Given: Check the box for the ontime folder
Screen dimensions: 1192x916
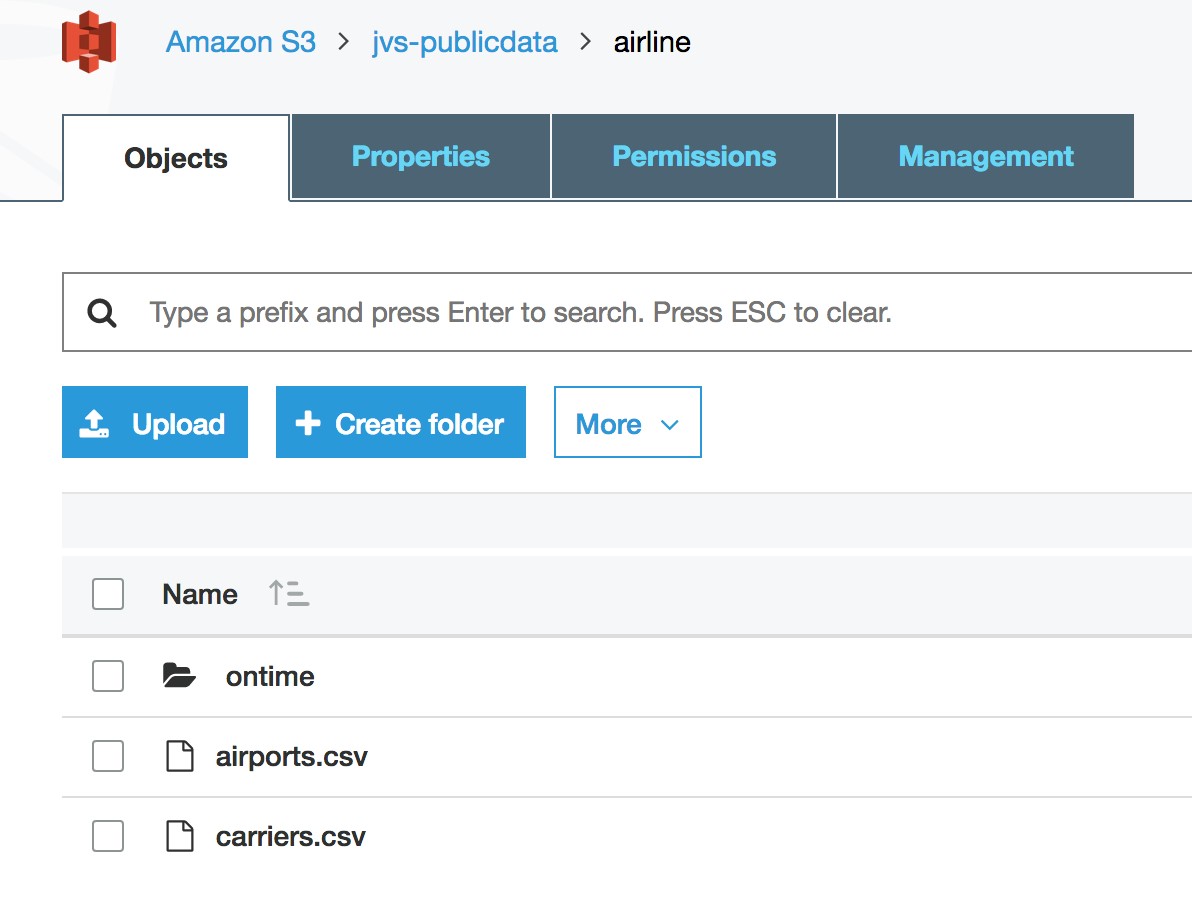Looking at the screenshot, I should coord(108,676).
